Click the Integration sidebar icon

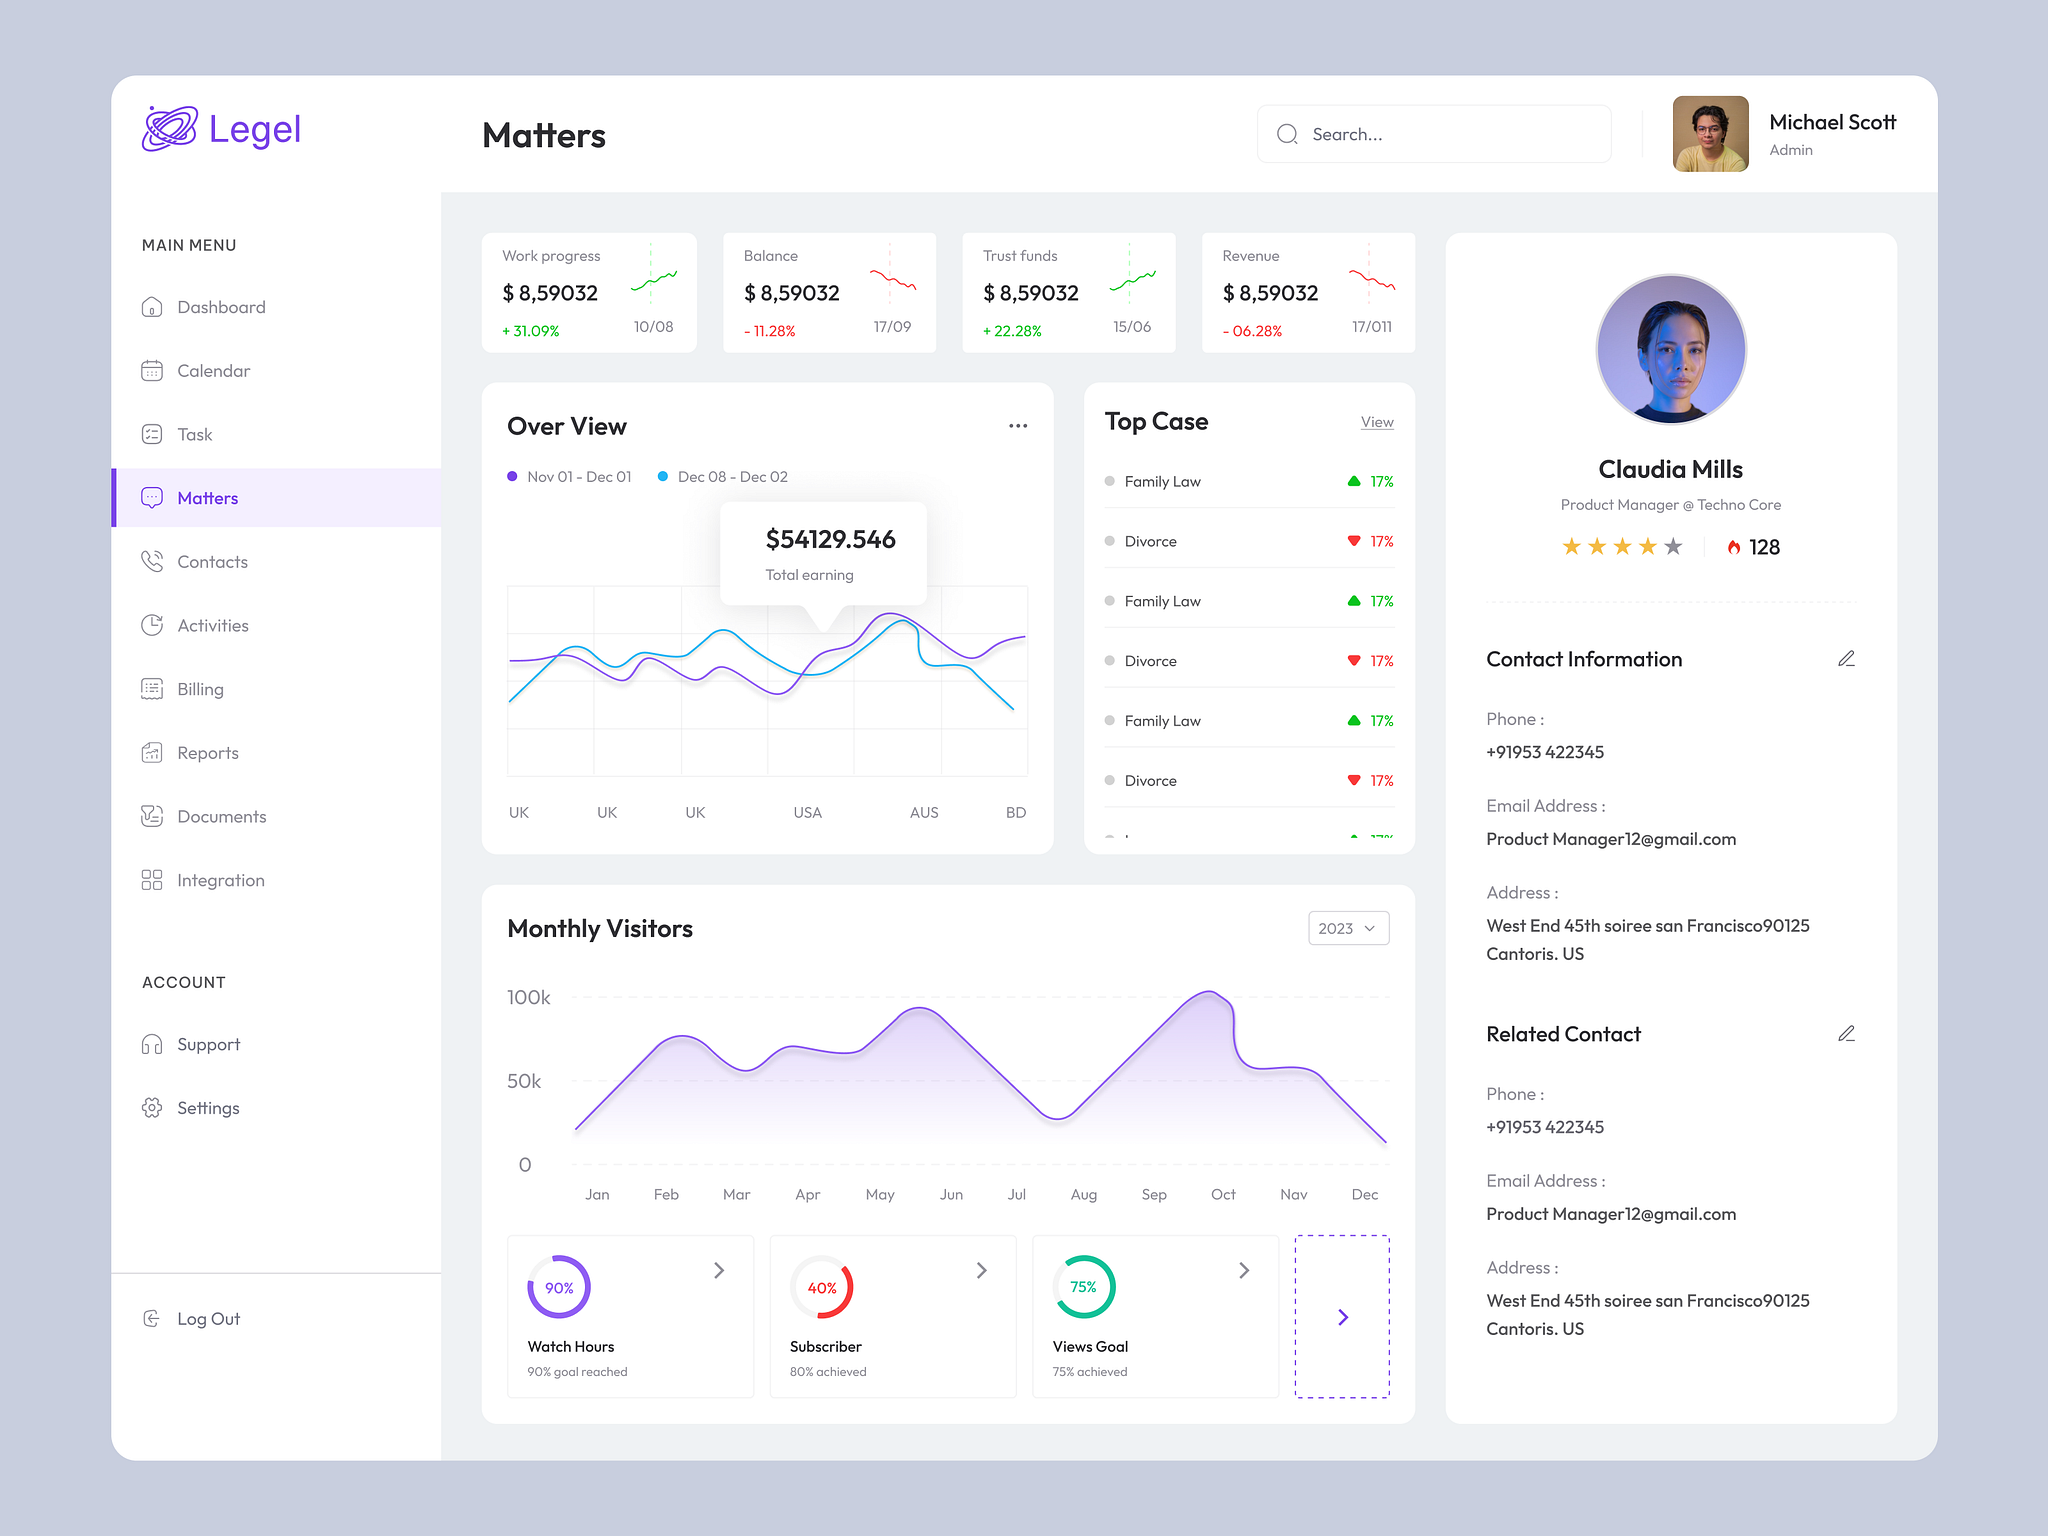(x=155, y=879)
